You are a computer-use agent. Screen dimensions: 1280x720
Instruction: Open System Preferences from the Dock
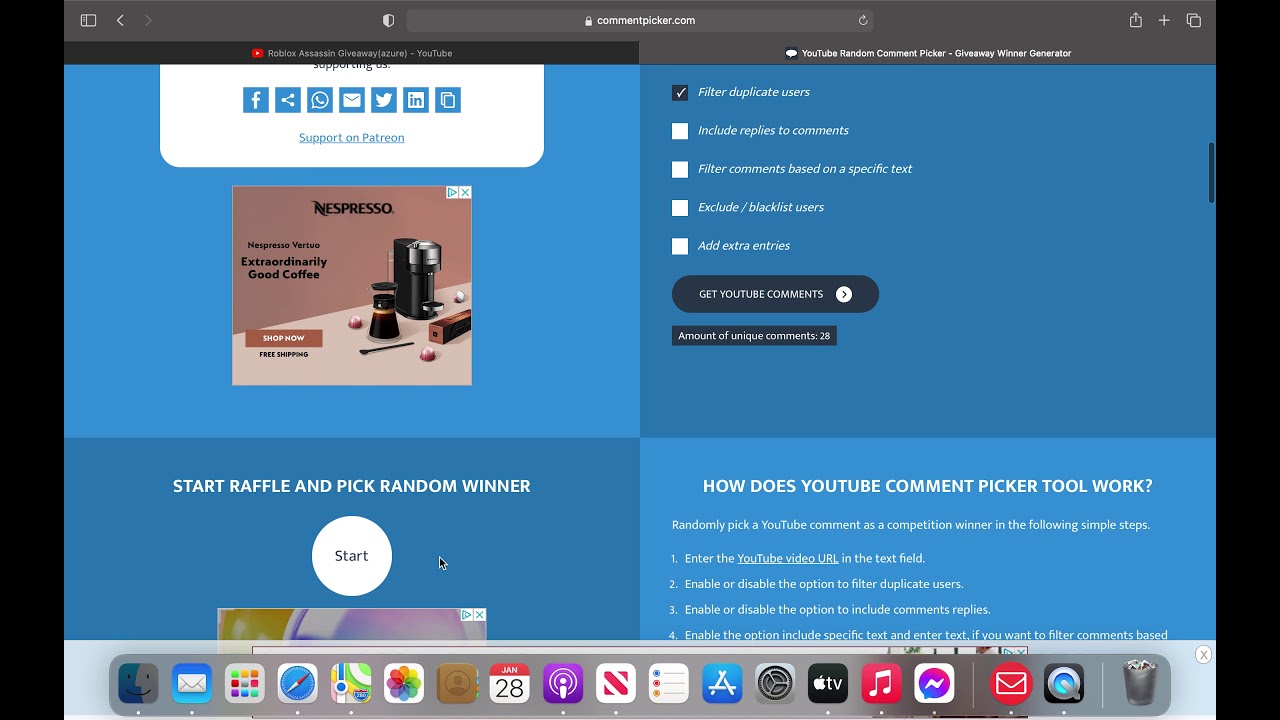tap(775, 684)
